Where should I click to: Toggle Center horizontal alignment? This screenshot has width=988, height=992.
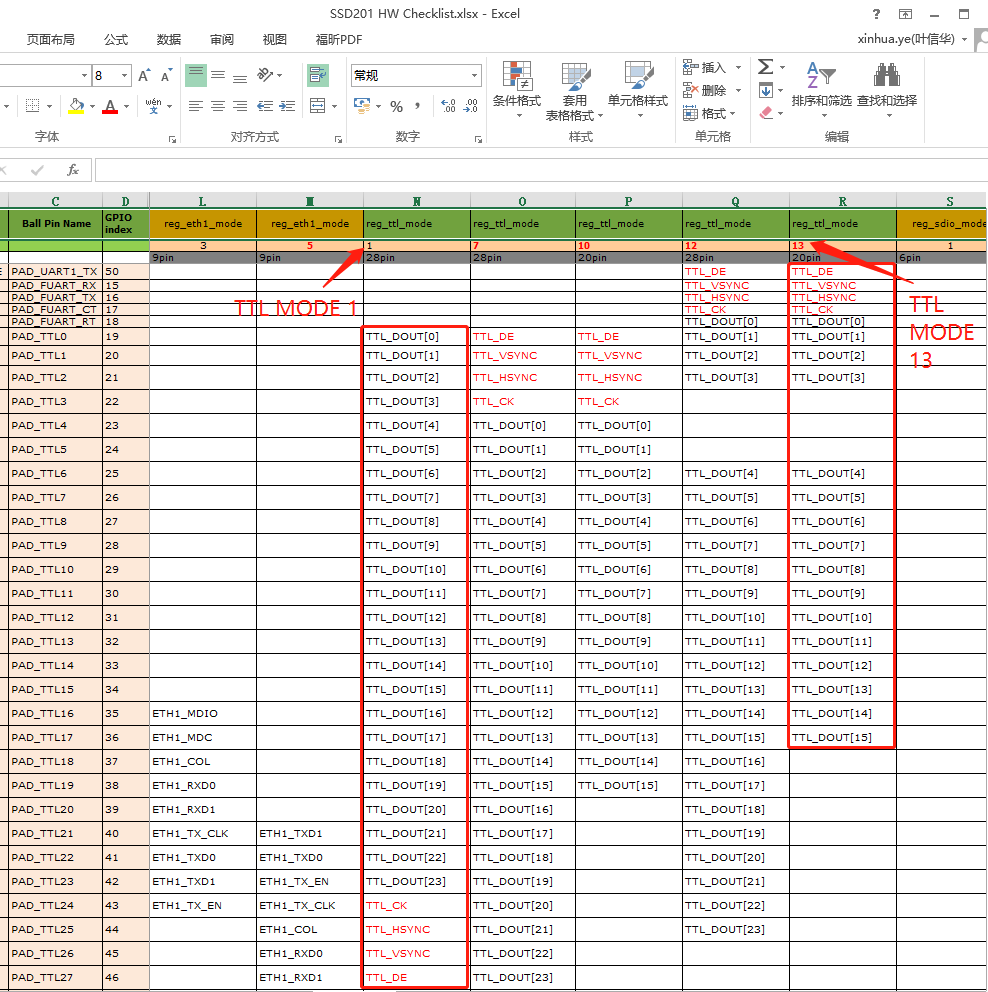tap(218, 106)
